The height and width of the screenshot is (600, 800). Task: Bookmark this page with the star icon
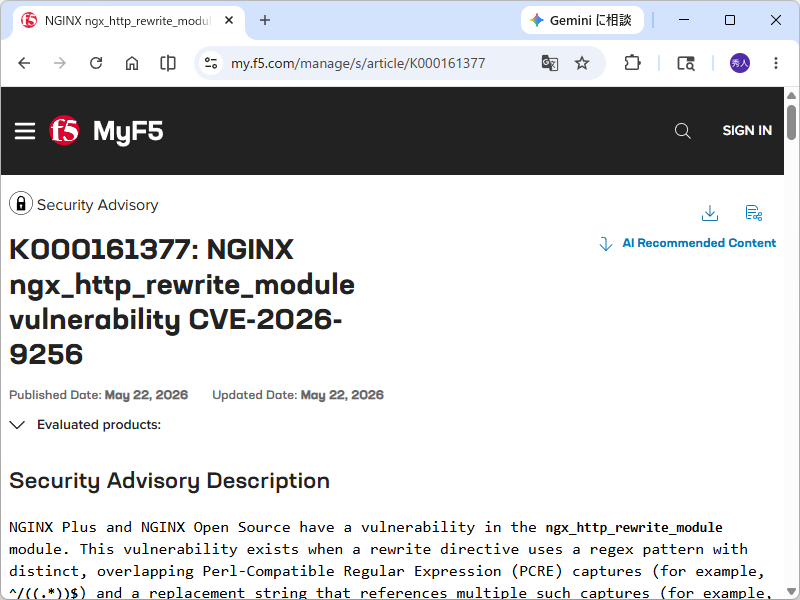point(582,63)
